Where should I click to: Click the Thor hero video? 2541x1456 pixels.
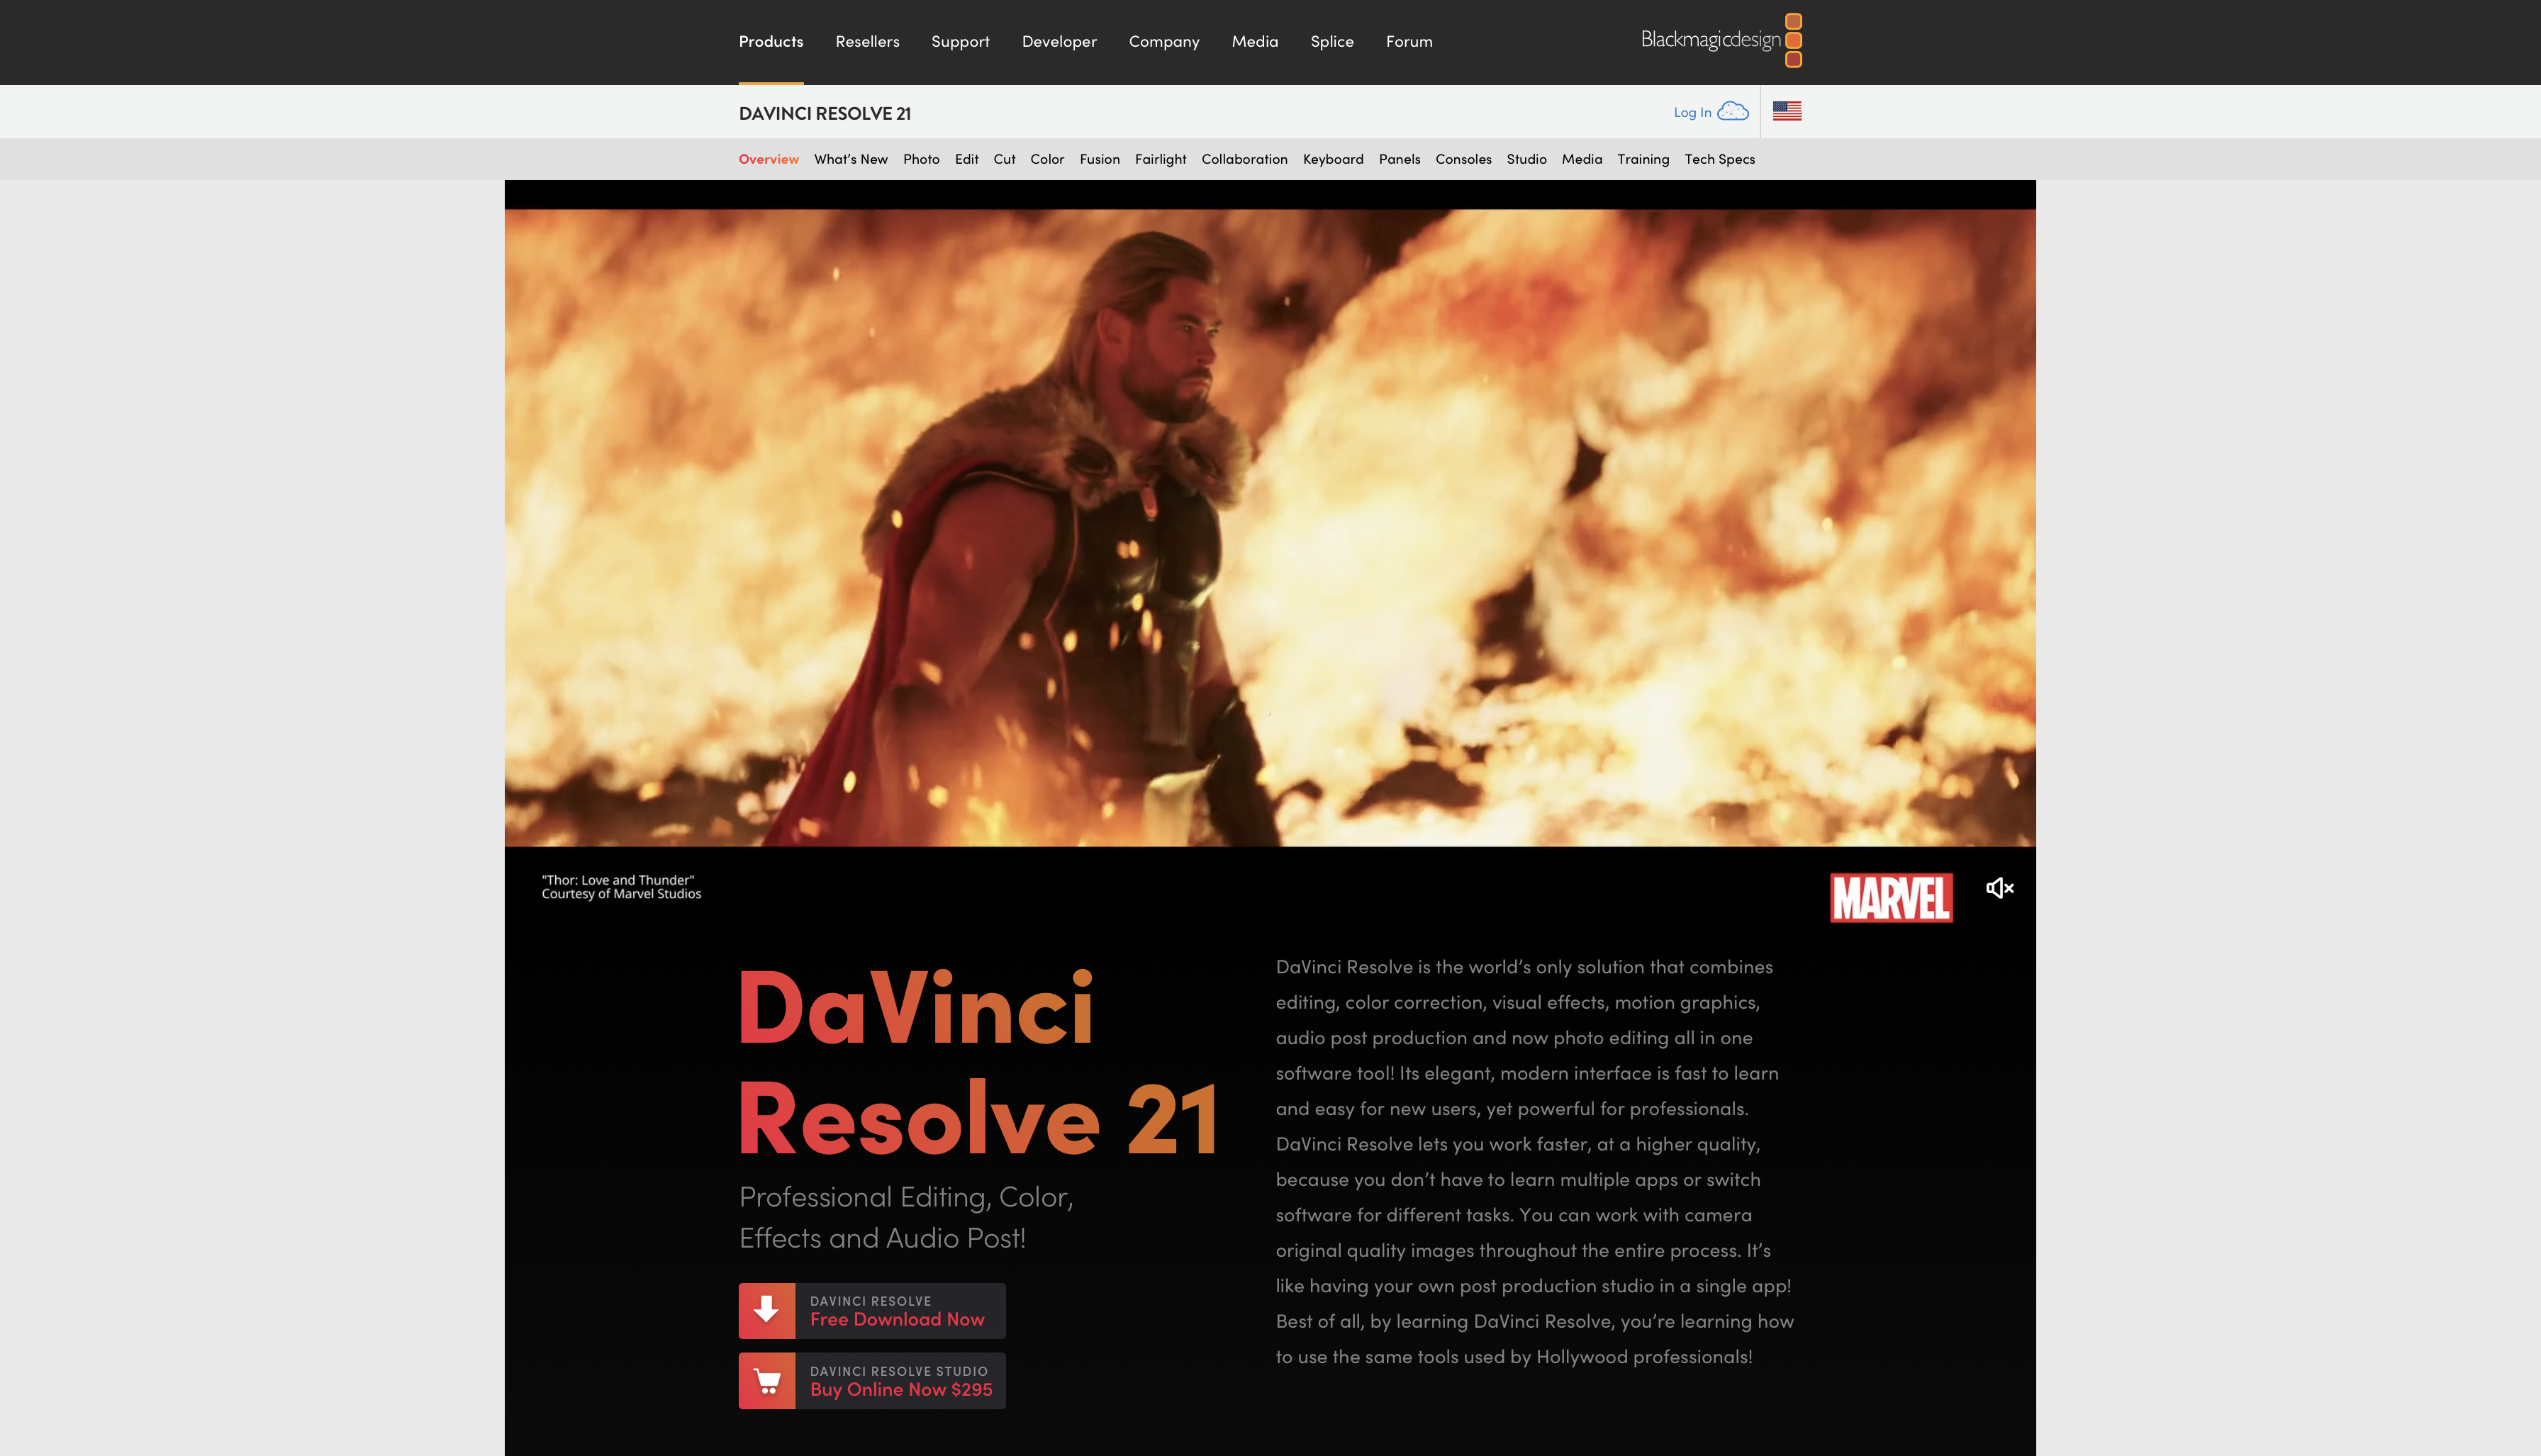point(1270,528)
